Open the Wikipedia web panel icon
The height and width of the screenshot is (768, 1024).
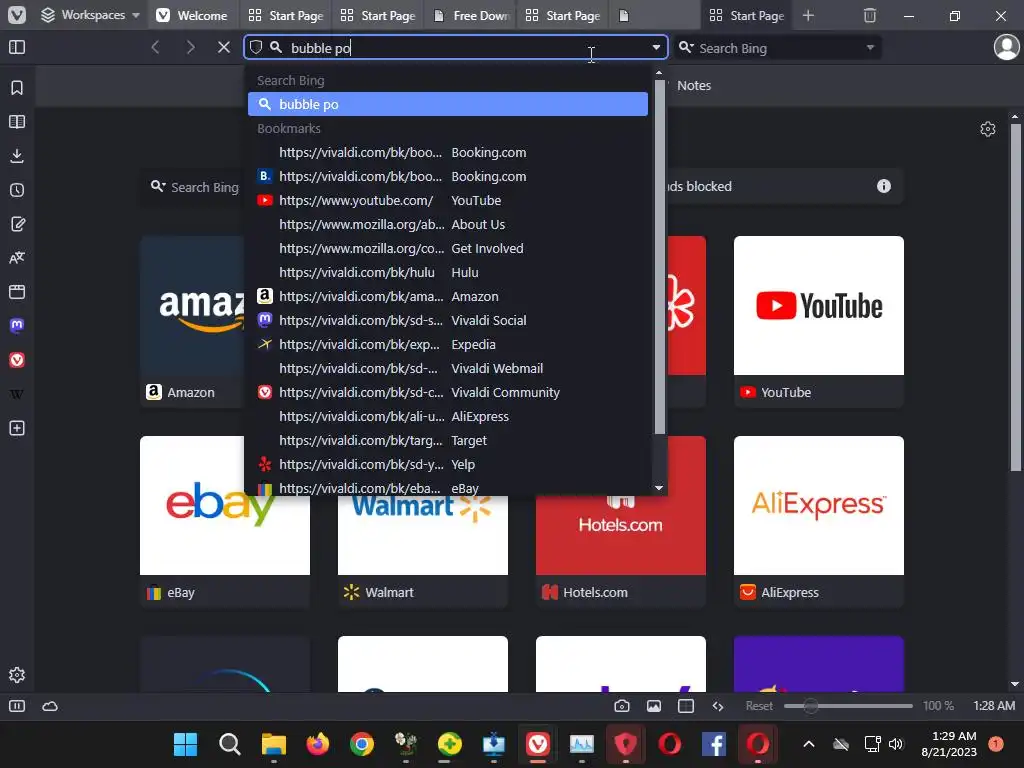click(x=17, y=394)
